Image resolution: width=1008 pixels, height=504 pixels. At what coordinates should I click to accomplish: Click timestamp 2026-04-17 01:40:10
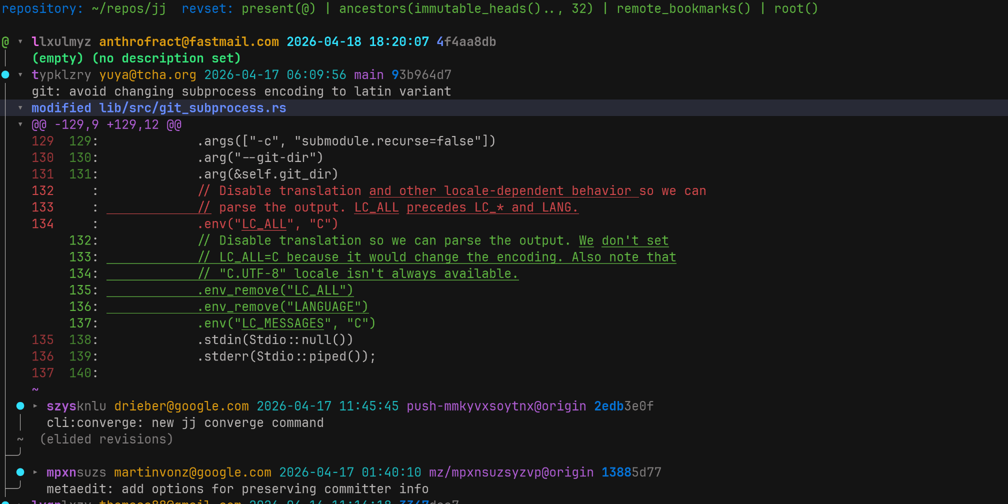click(x=350, y=473)
